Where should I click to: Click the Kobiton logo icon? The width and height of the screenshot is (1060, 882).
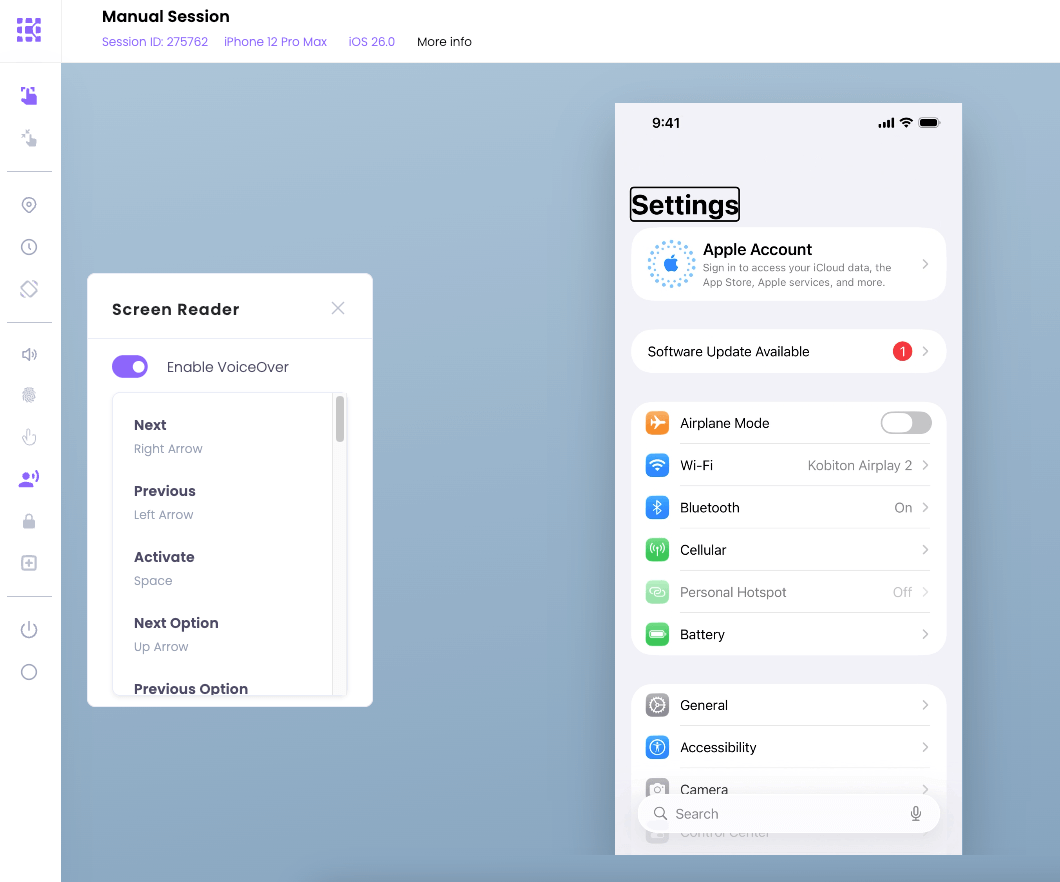coord(29,30)
